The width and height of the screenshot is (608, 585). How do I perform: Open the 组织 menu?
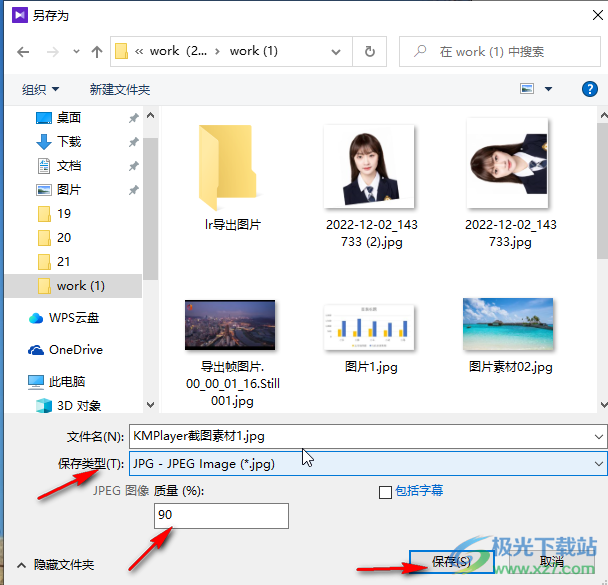pyautogui.click(x=40, y=90)
